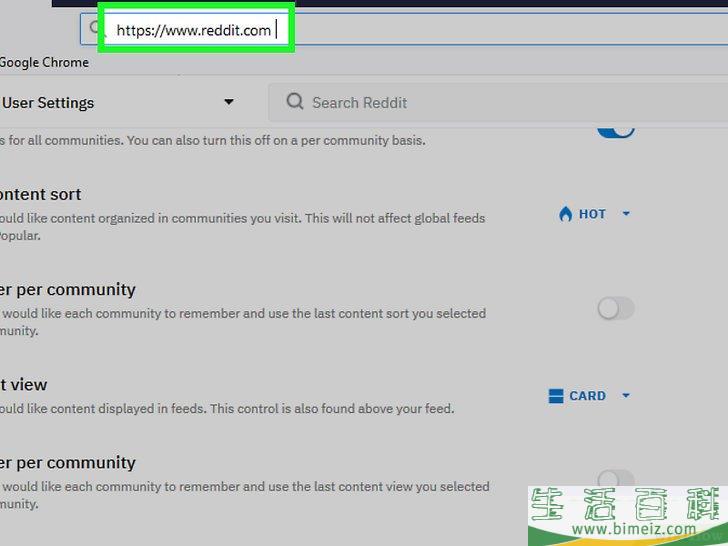Click the search magnifier icon in address bar

tap(95, 27)
